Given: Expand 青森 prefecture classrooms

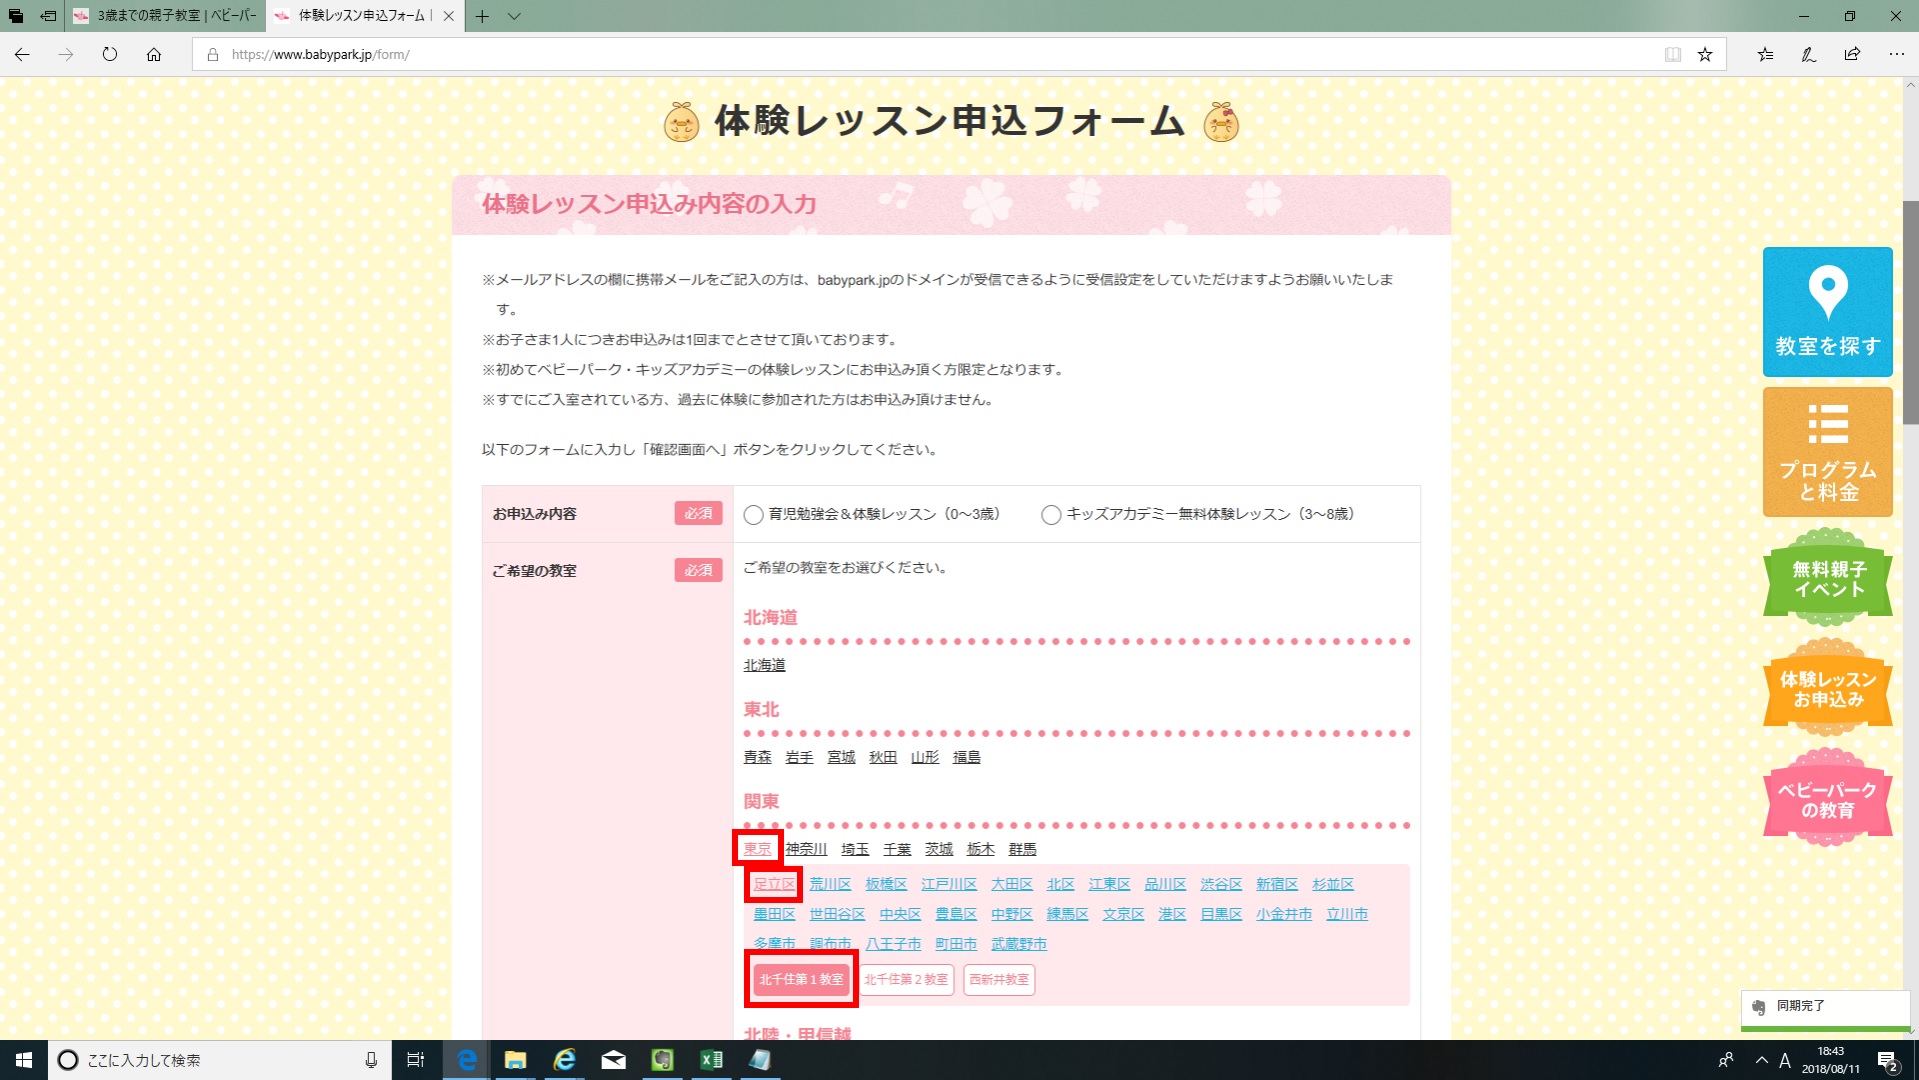Looking at the screenshot, I should (x=757, y=758).
